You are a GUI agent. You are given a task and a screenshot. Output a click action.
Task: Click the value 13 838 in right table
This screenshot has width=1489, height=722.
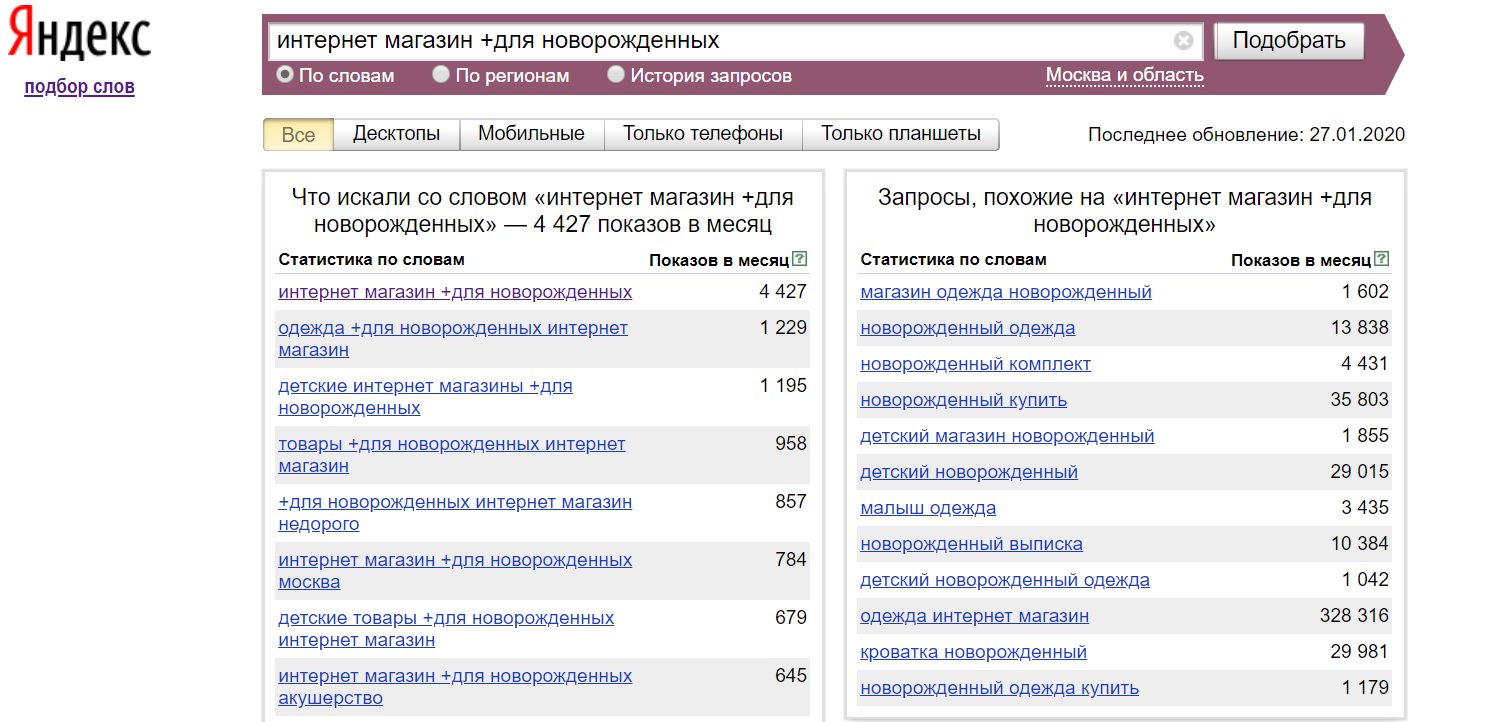tap(1359, 328)
